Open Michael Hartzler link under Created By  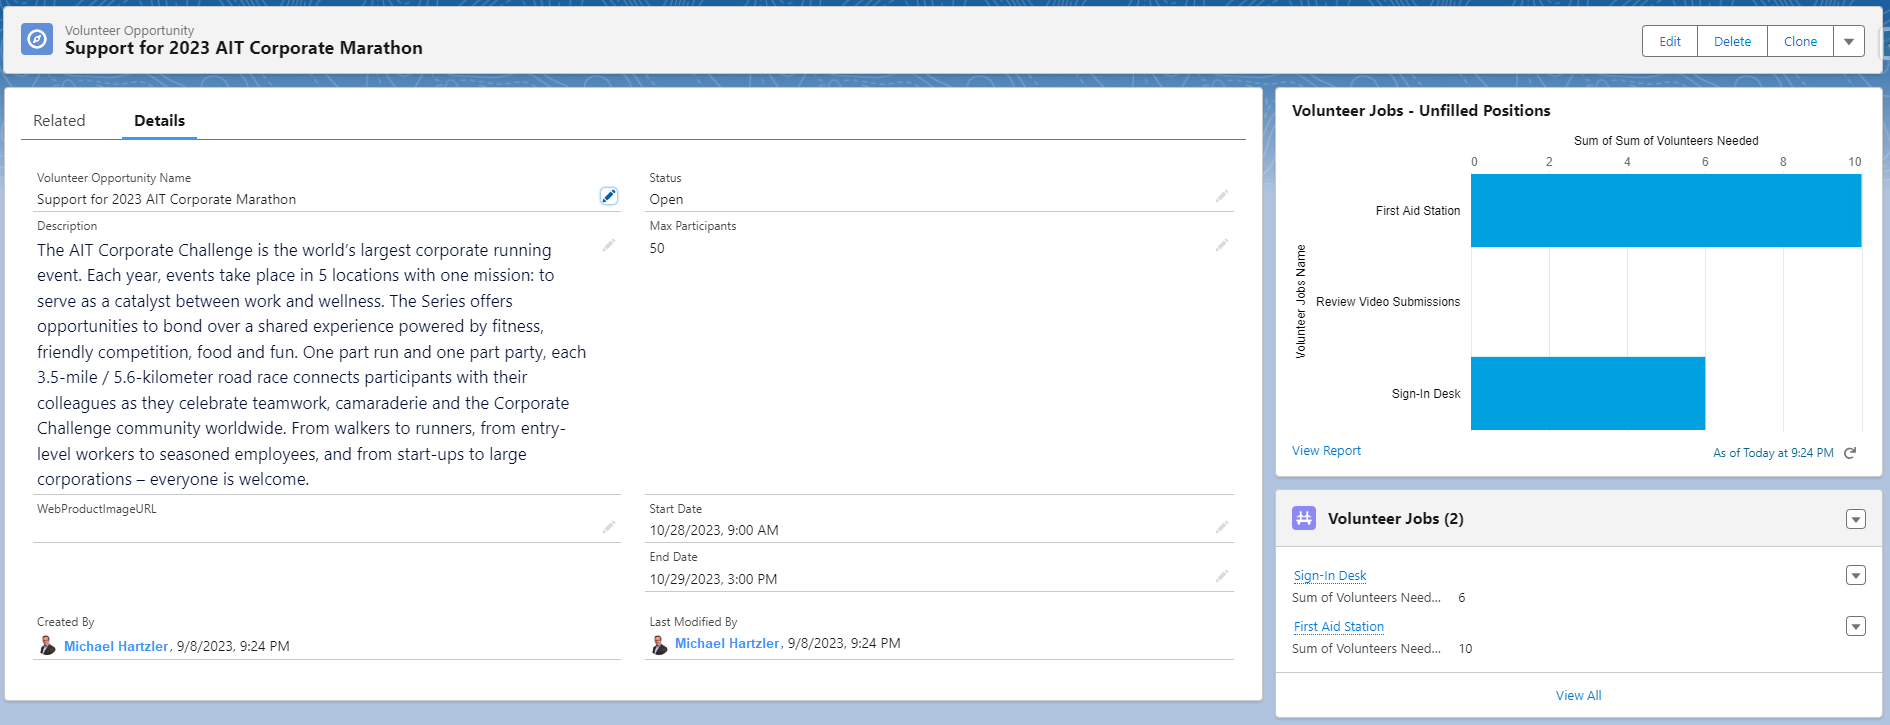click(x=116, y=646)
